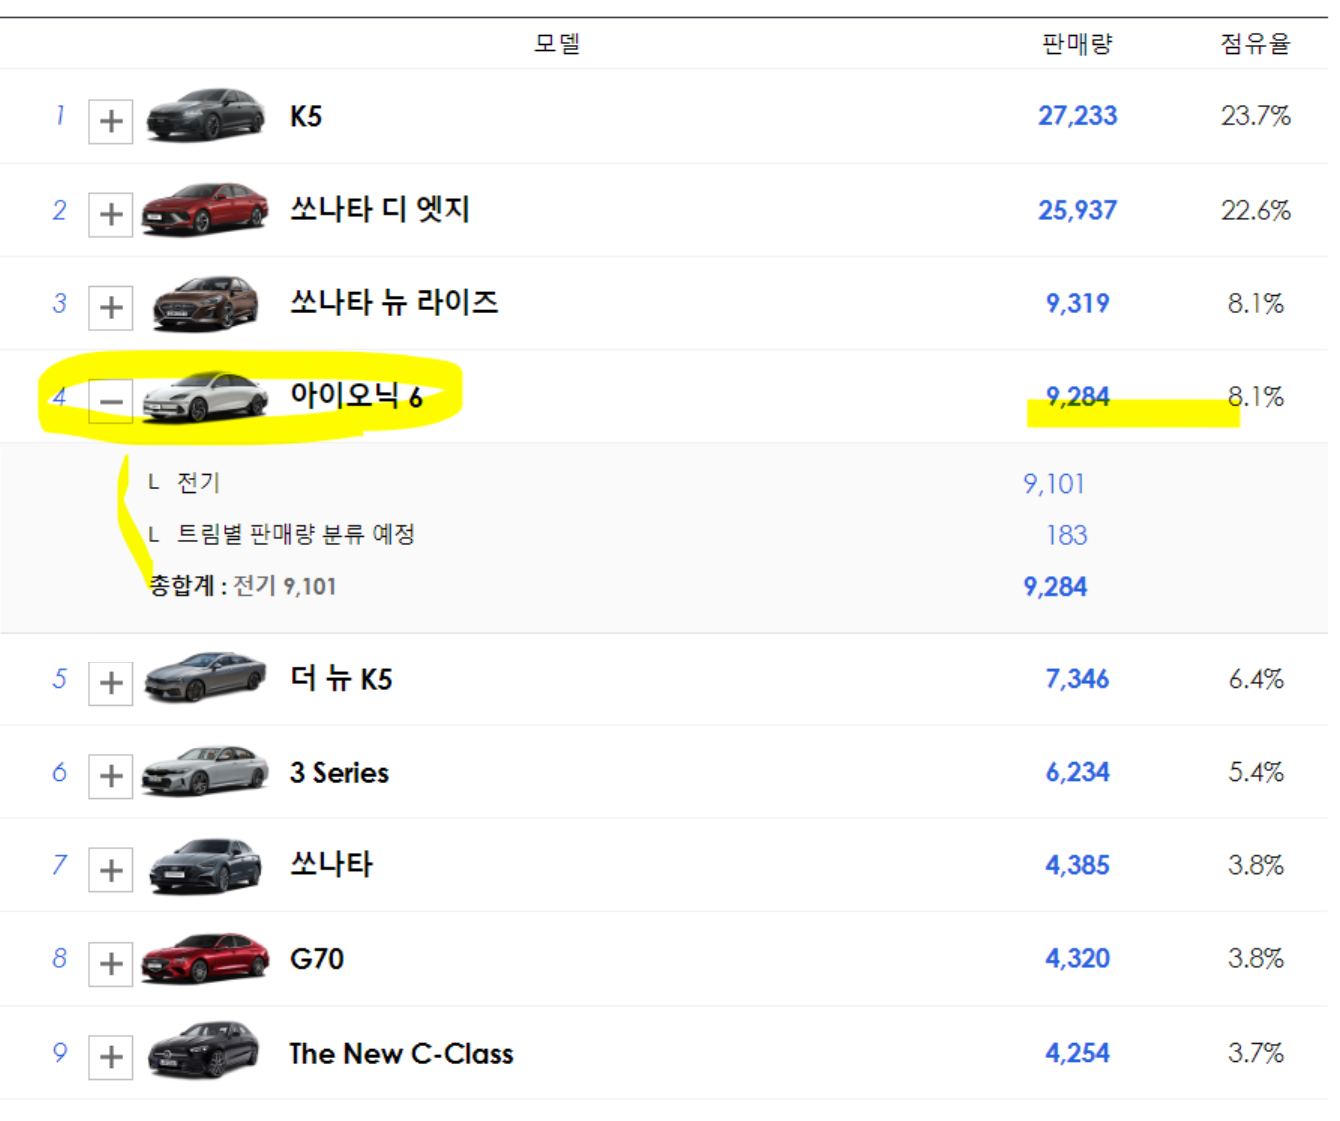Click the 전기 sub-row label

(198, 483)
